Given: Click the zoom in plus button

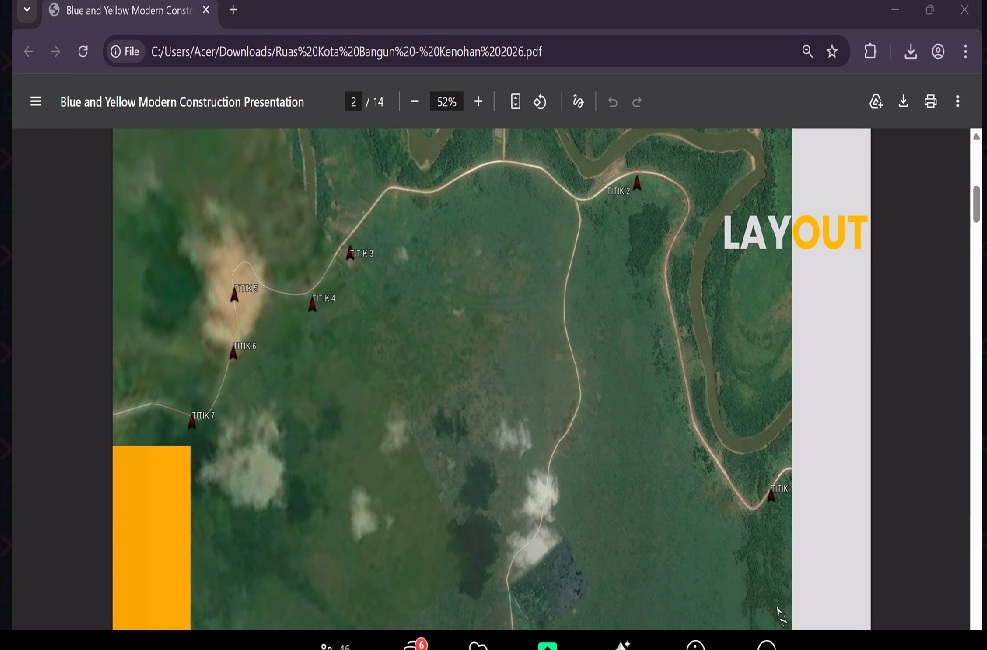Looking at the screenshot, I should click(478, 102).
